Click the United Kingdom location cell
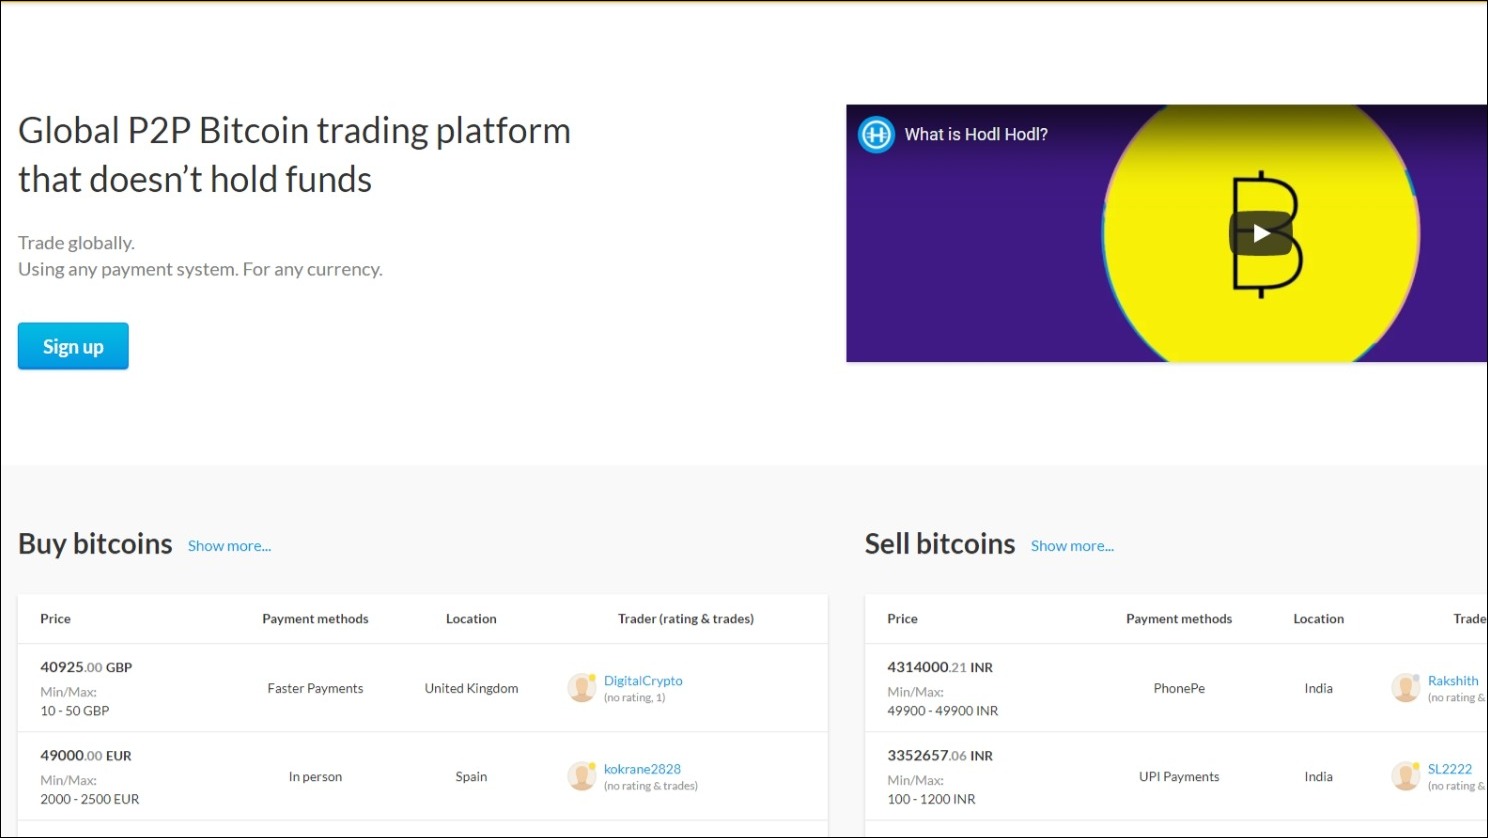 pos(471,688)
